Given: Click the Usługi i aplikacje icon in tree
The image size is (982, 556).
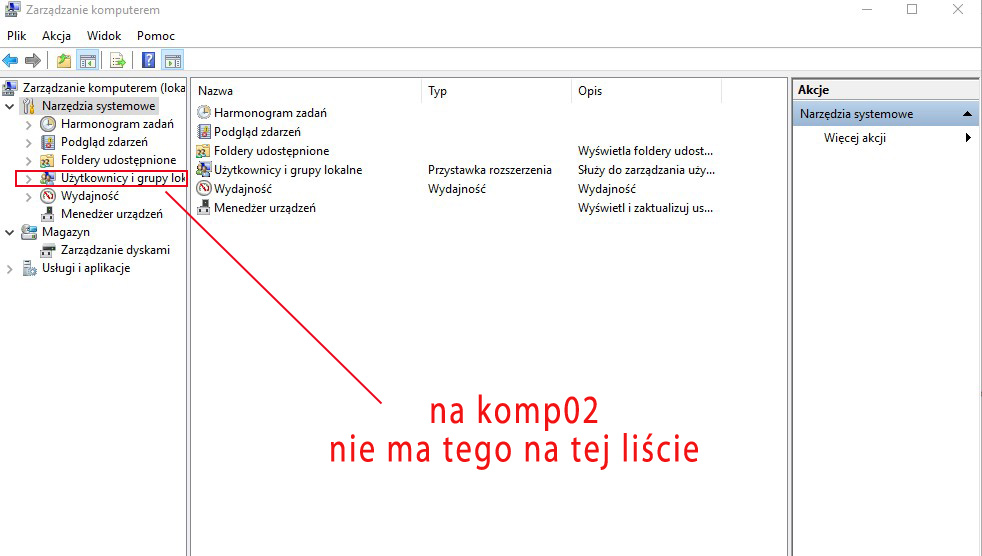Looking at the screenshot, I should (29, 268).
